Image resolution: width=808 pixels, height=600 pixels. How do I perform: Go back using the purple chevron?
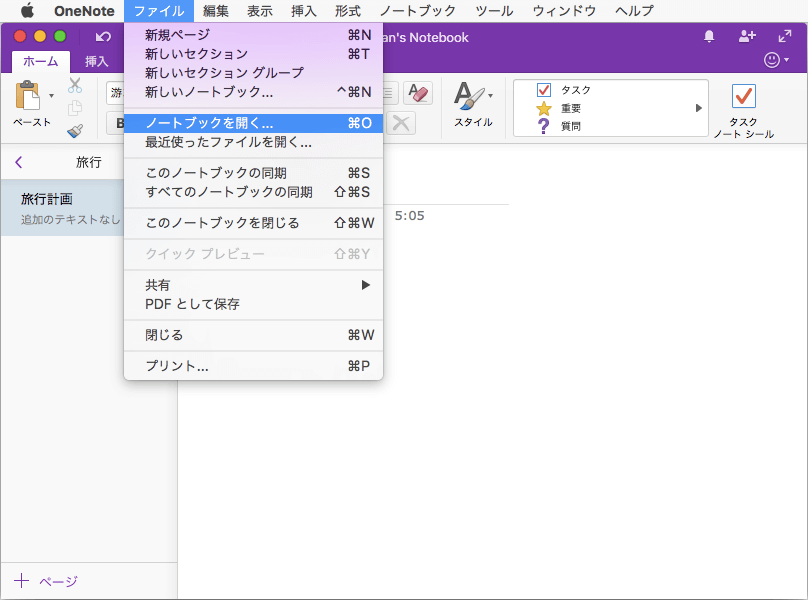pos(19,162)
